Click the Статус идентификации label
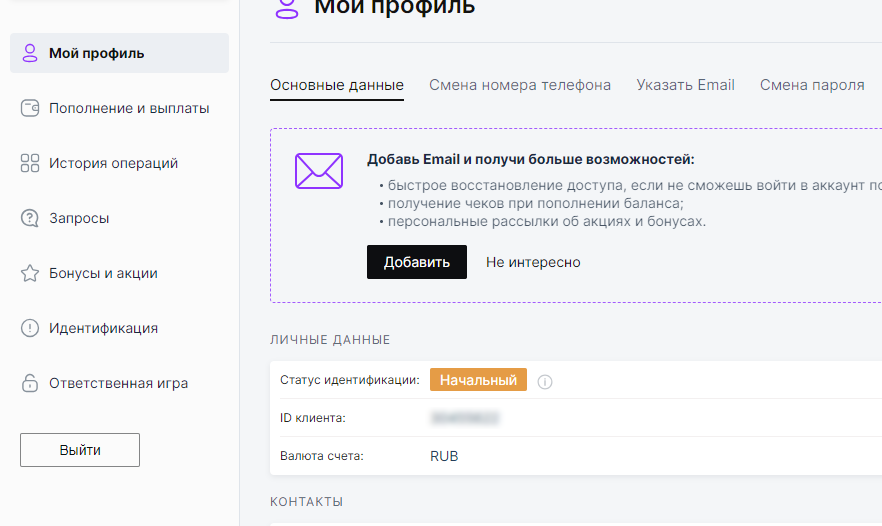The width and height of the screenshot is (882, 526). 350,380
